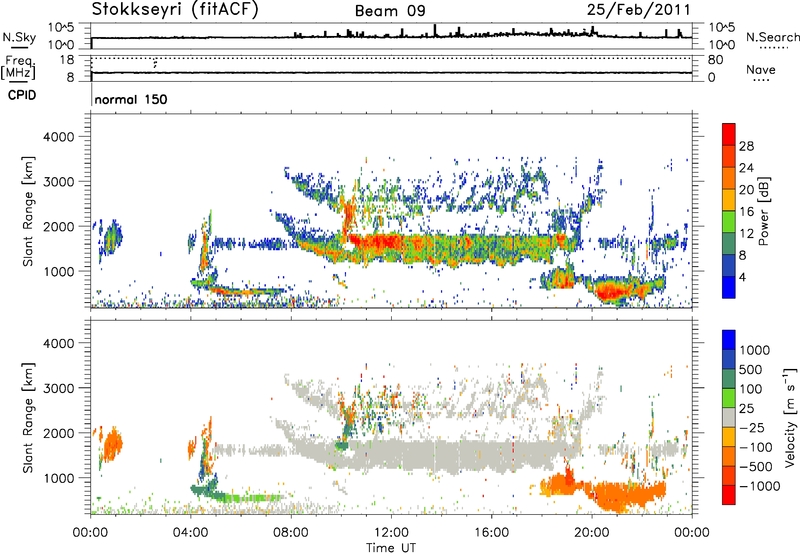800x554 pixels.
Task: Click the '1000' velocity colorbar tick
Action: [x=755, y=350]
